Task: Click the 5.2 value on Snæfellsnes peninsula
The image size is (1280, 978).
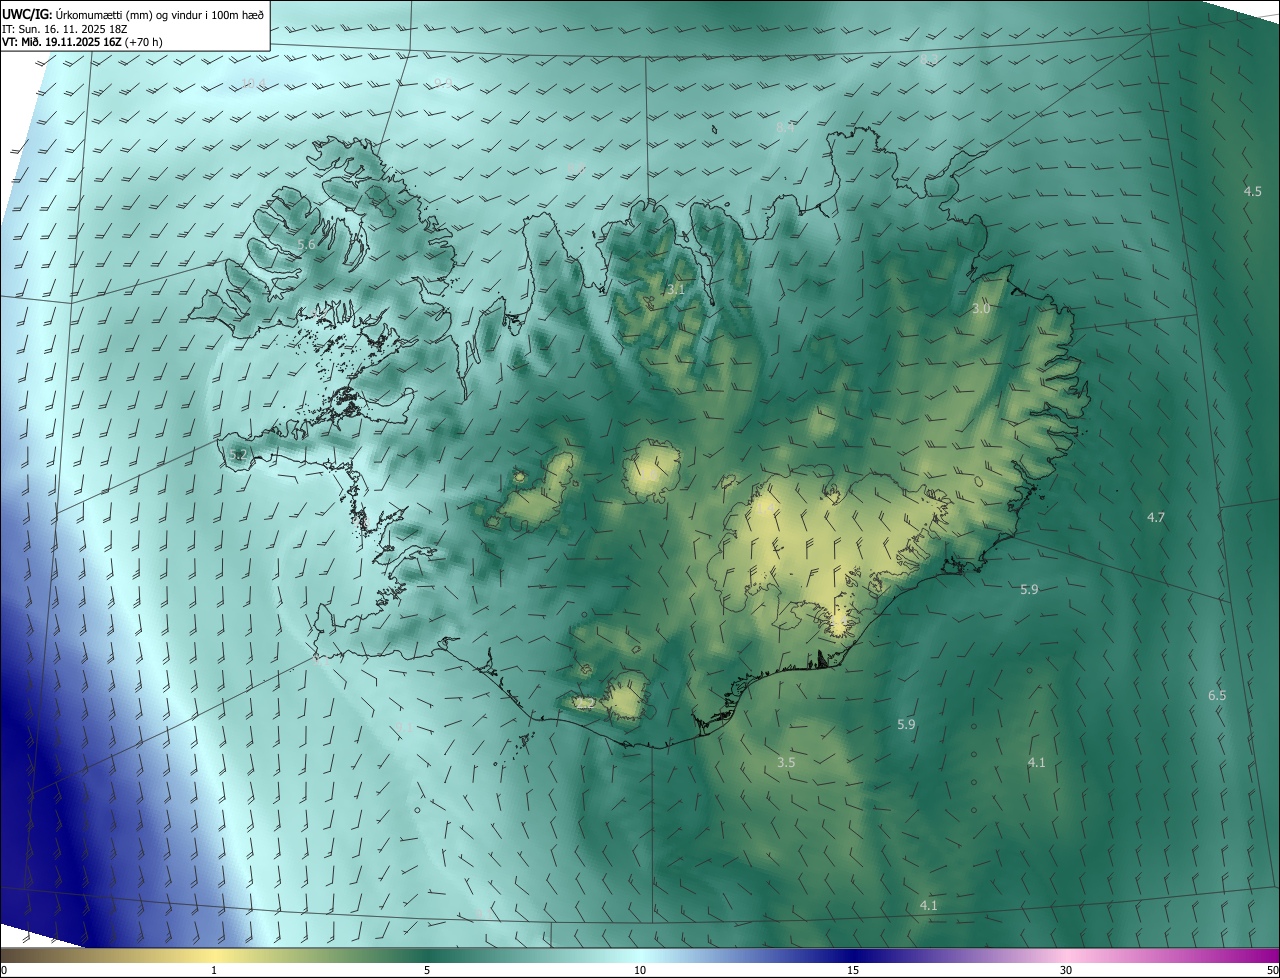Action: tap(238, 455)
